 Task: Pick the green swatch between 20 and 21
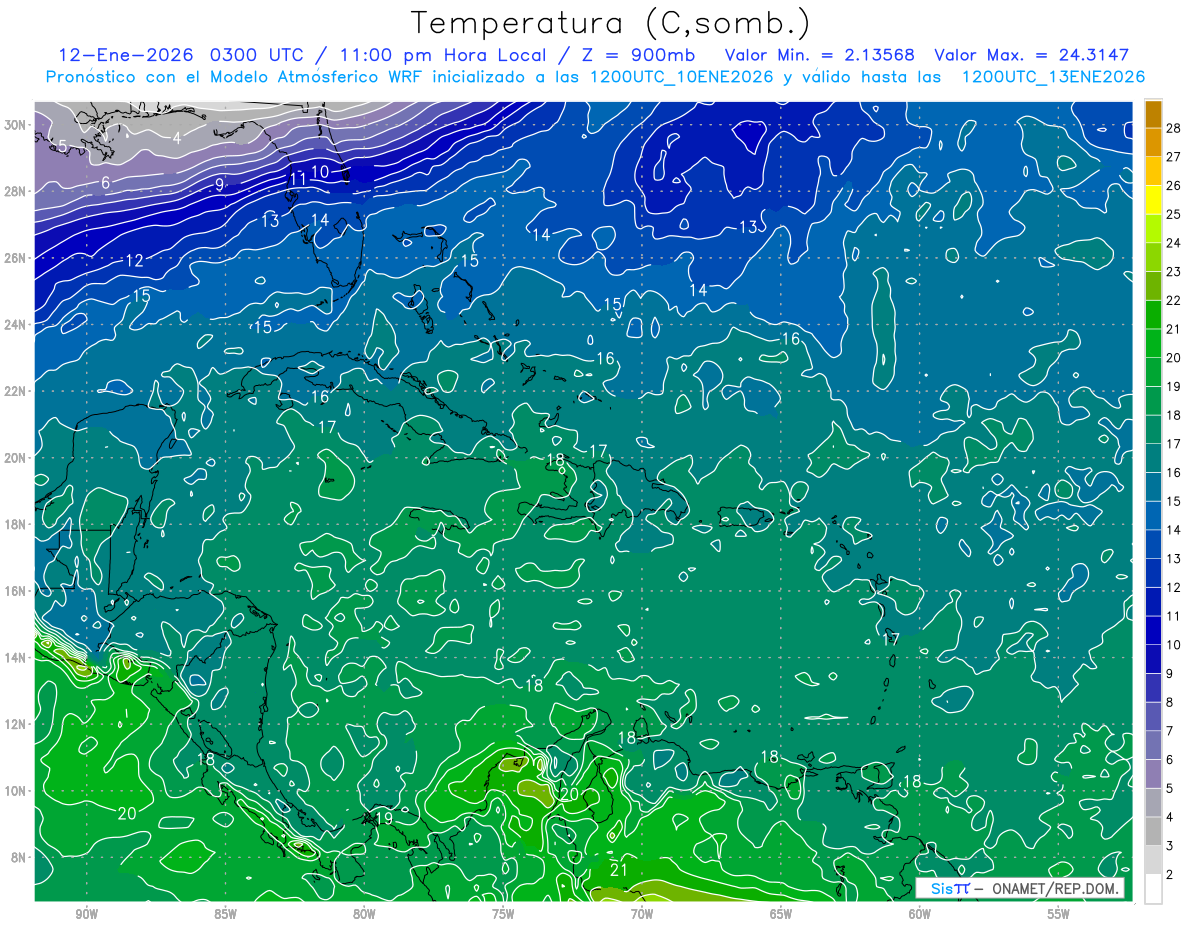coord(1153,343)
